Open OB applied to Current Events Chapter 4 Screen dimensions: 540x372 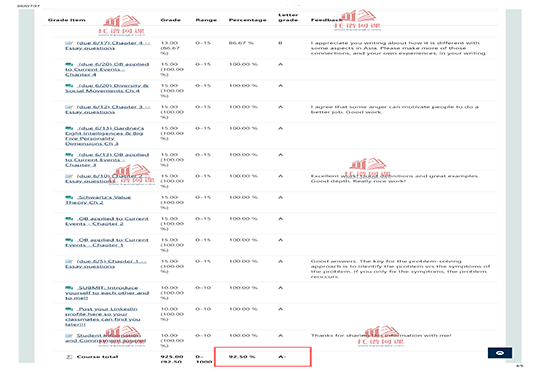coord(107,70)
